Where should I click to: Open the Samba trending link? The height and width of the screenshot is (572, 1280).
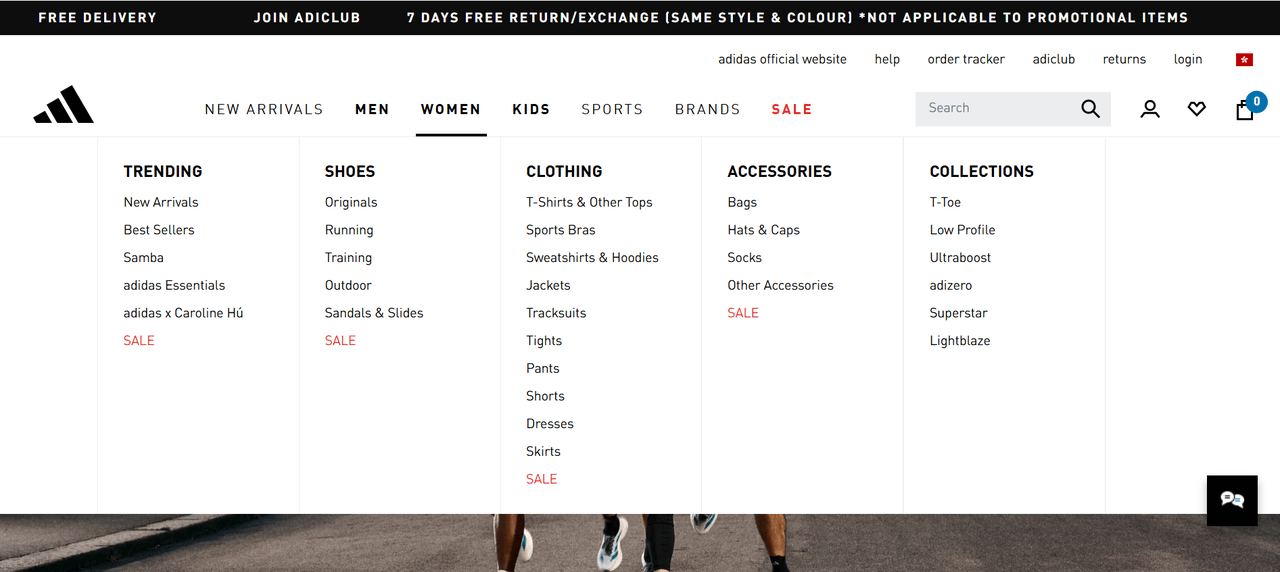point(144,258)
